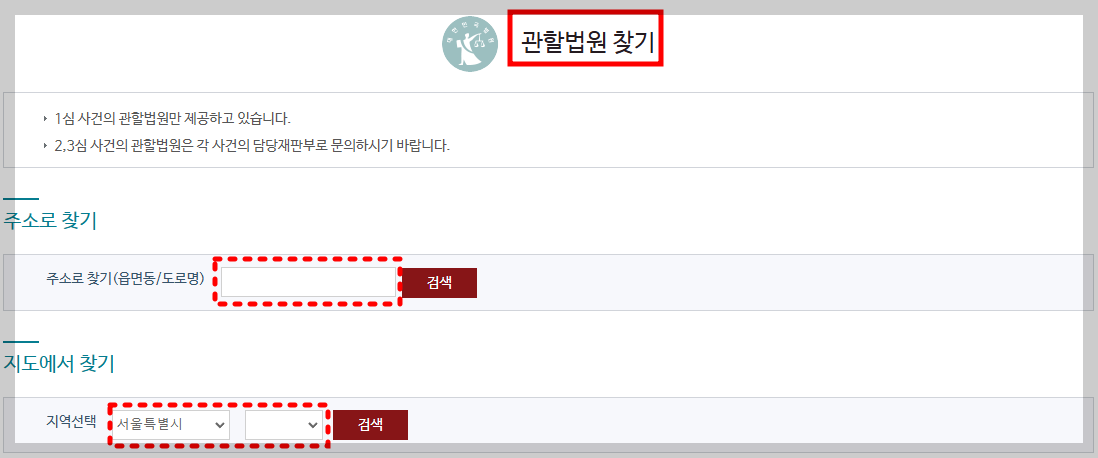This screenshot has width=1098, height=458.
Task: Click the 주소로 찾기(읍면동/도로명) field label
Action: coord(125,279)
